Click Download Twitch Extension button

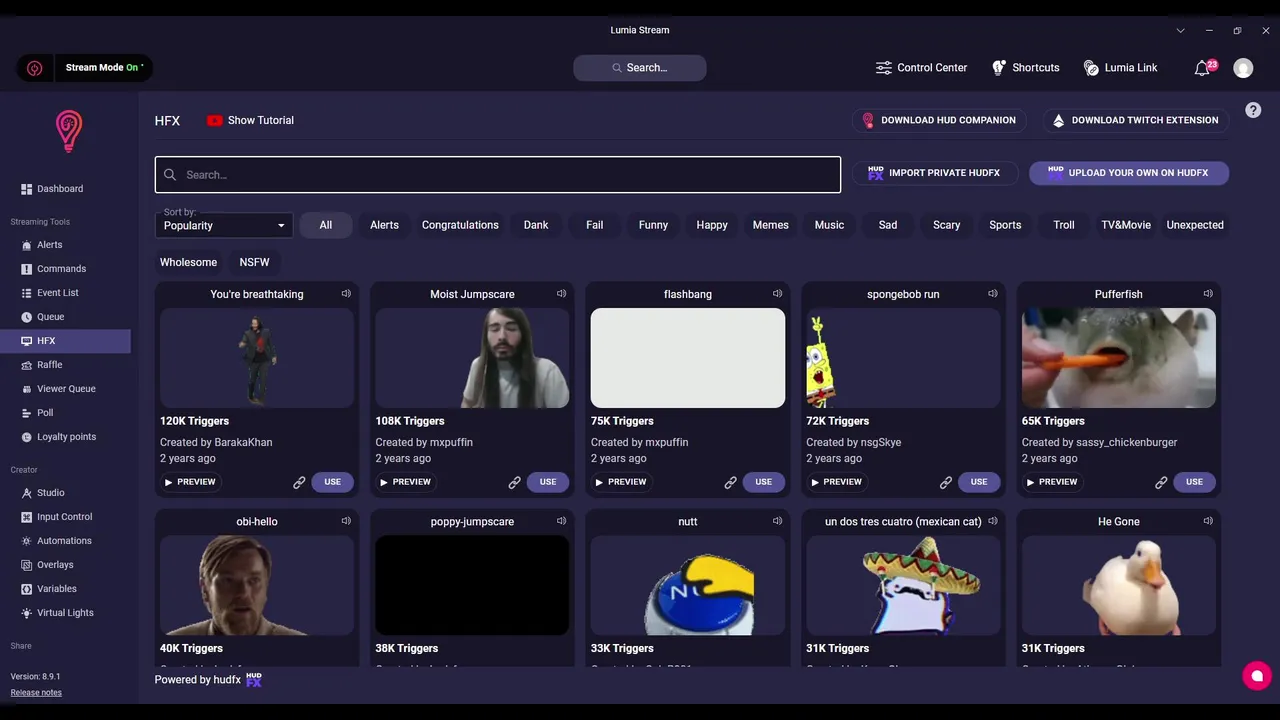(x=1135, y=120)
